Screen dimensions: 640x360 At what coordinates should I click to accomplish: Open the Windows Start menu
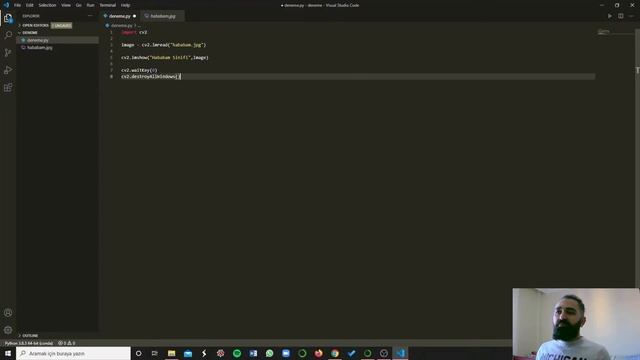coord(8,353)
